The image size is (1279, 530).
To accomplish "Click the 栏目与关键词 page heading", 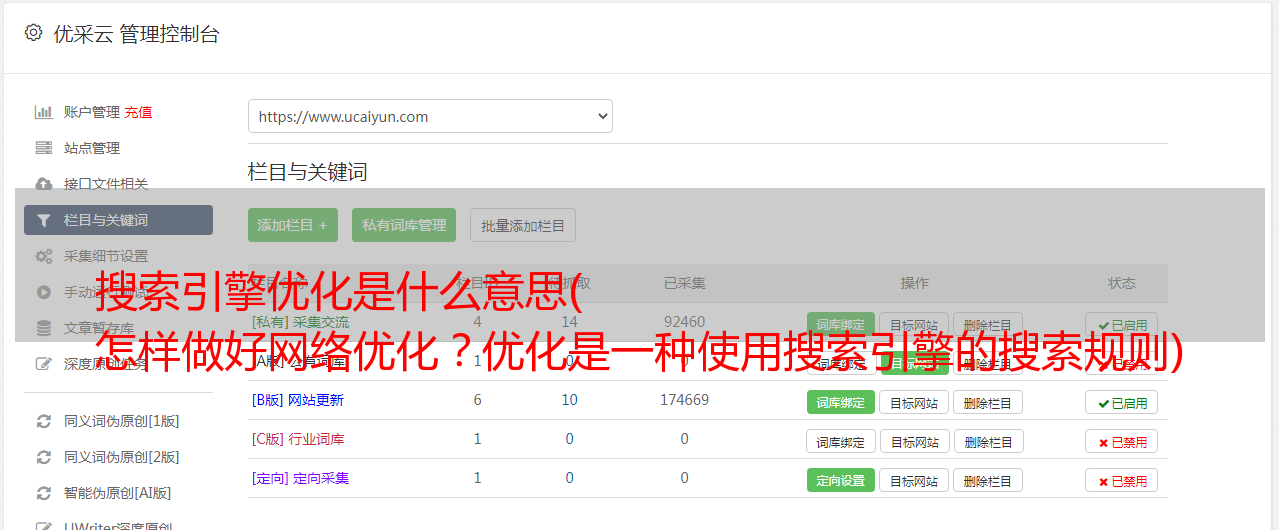I will click(x=308, y=172).
